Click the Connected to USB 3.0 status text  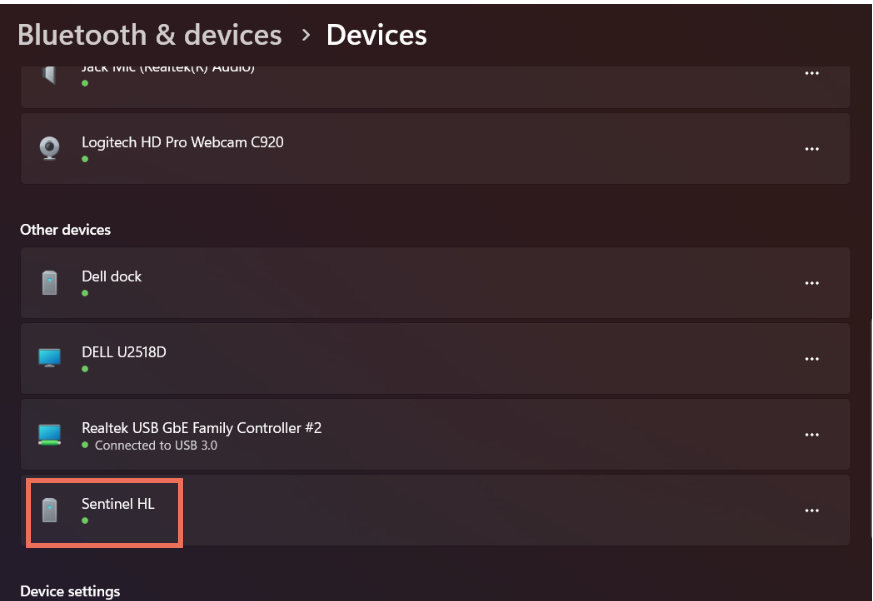click(156, 445)
